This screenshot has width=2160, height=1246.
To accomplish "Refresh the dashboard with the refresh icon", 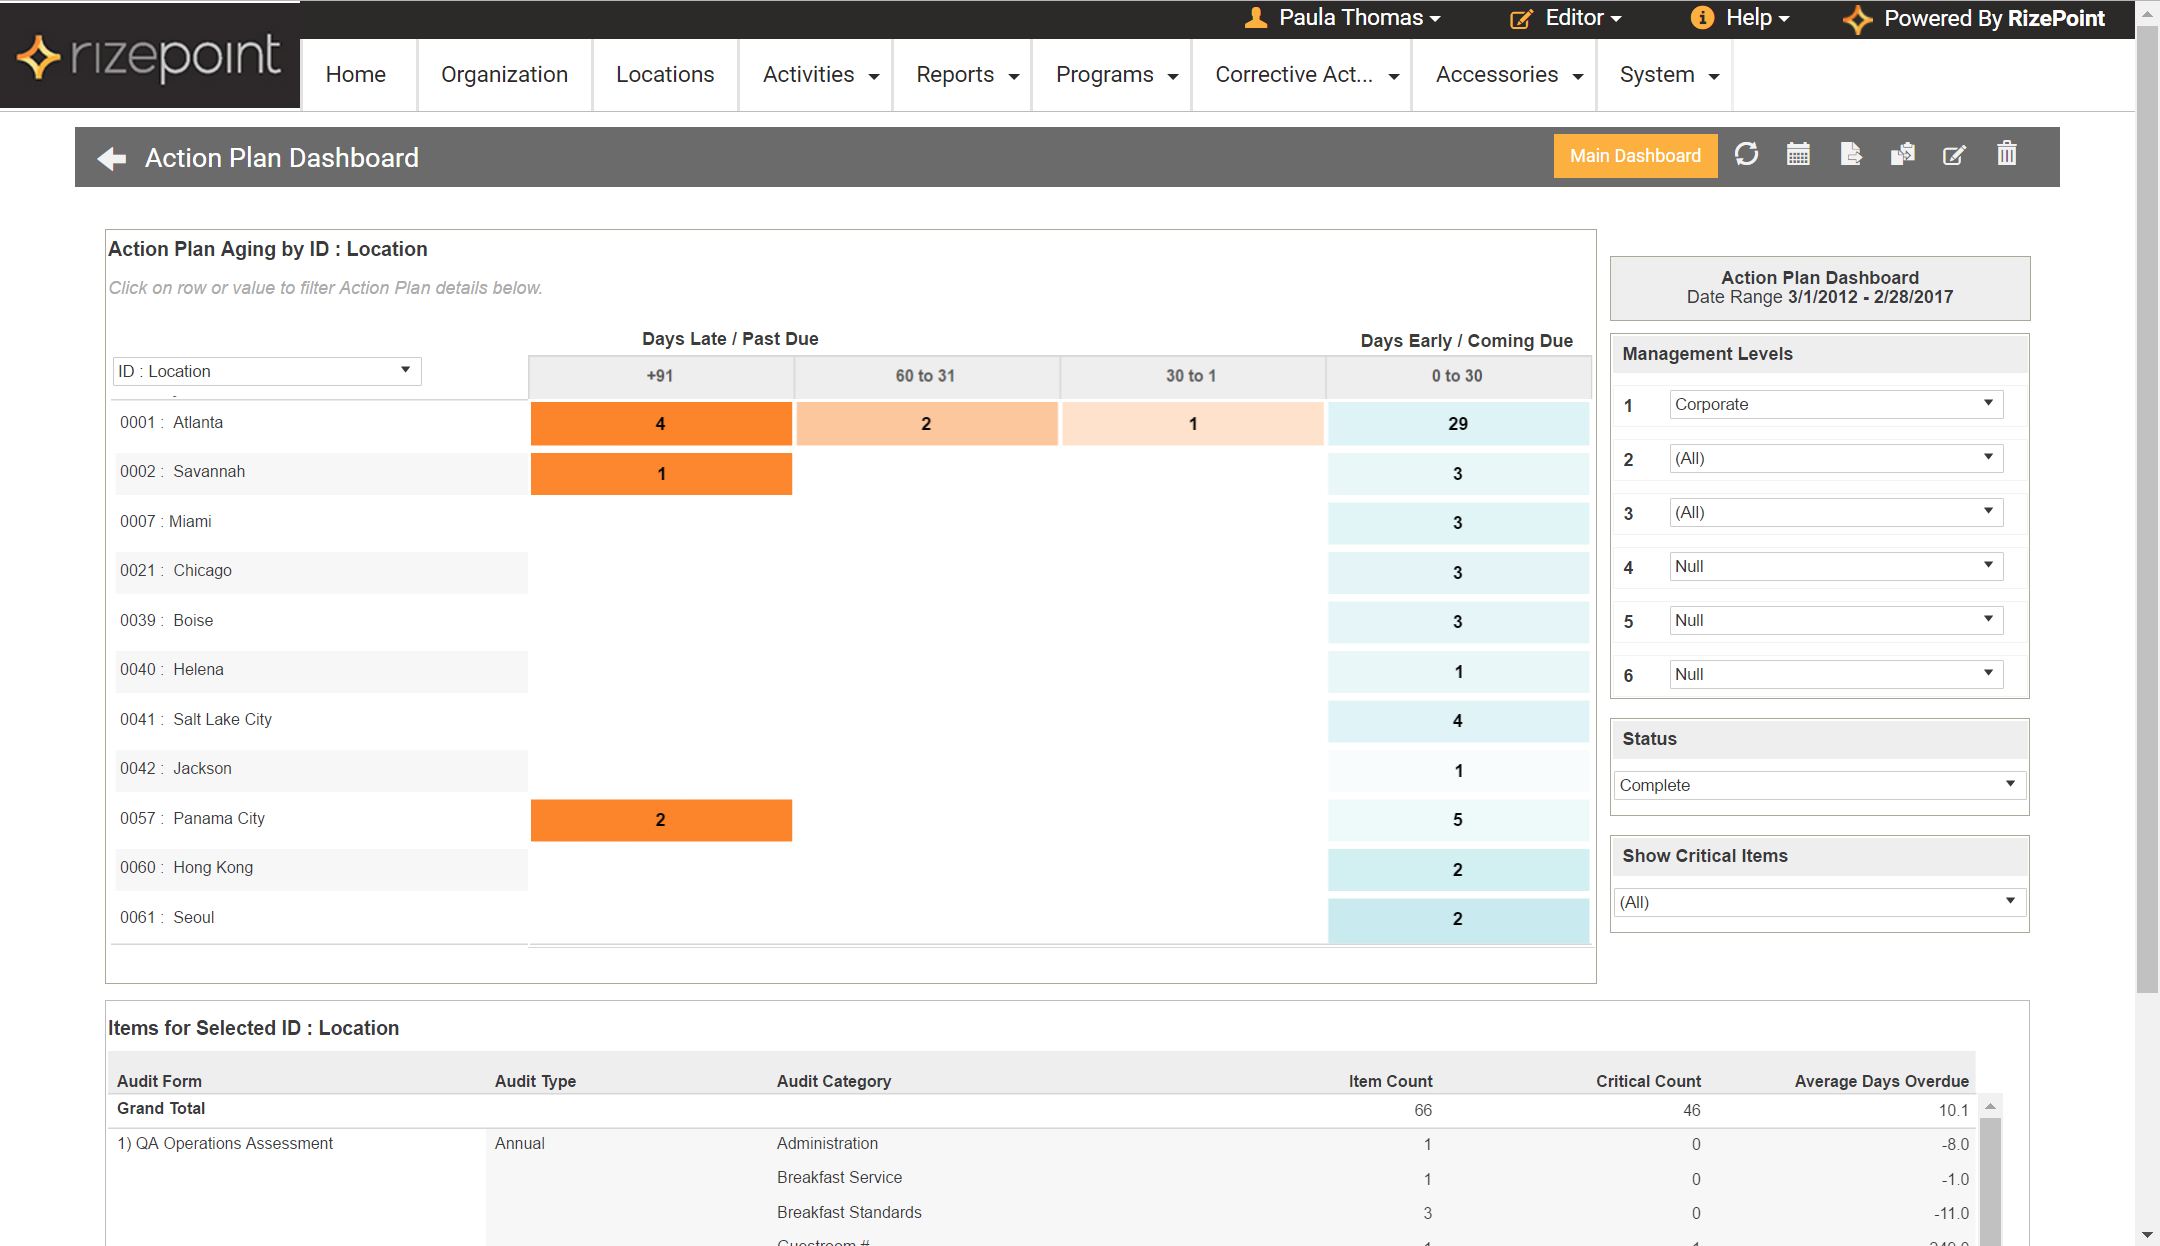I will coord(1746,155).
